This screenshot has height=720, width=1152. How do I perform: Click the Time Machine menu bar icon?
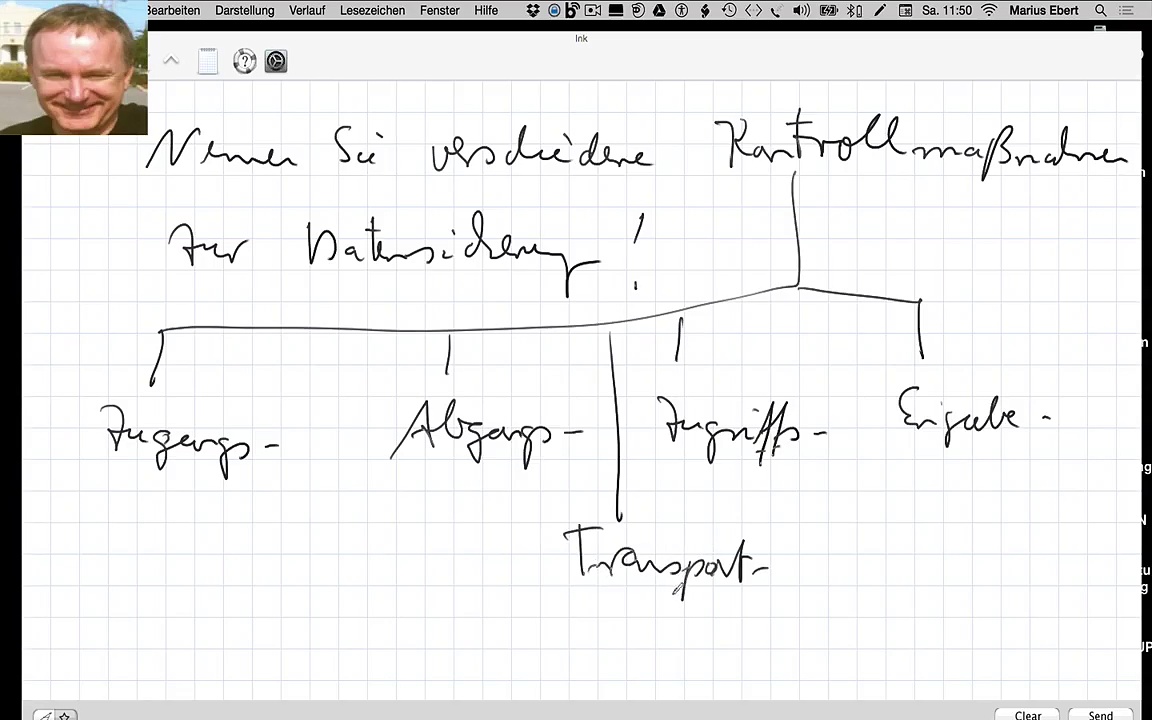click(x=729, y=10)
